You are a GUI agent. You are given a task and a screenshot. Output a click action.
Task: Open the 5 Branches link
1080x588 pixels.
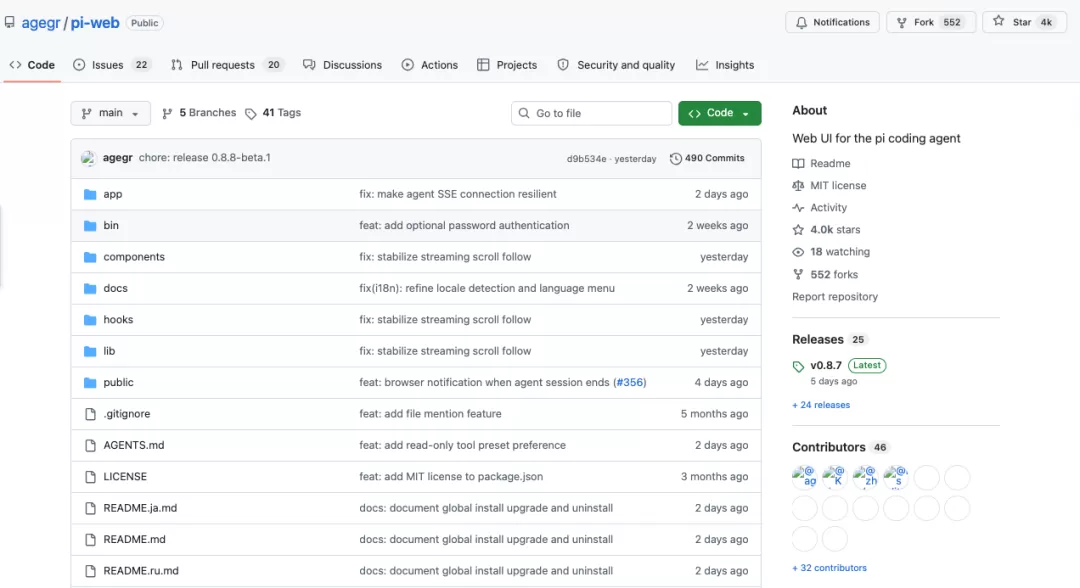(x=199, y=113)
